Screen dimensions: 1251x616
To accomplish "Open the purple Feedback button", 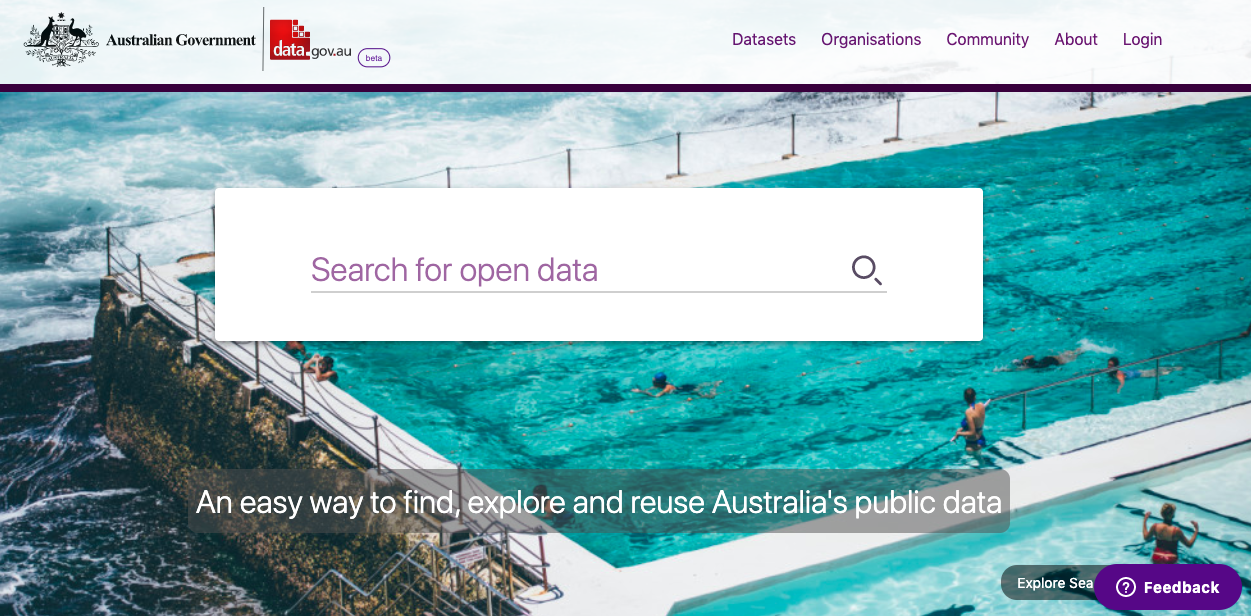I will click(x=1168, y=587).
